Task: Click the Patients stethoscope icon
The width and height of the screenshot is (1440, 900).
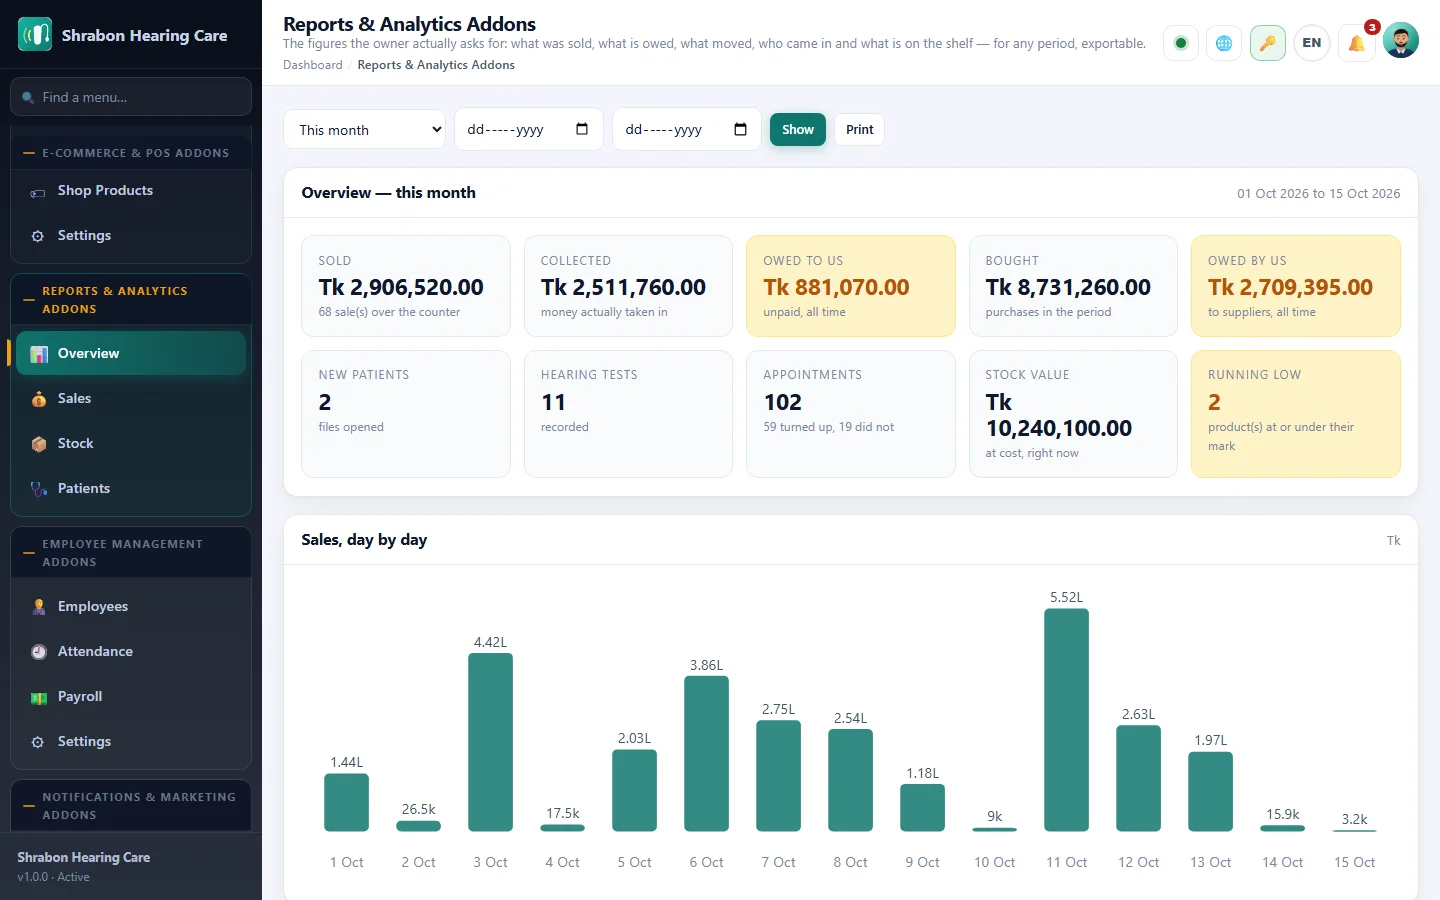Action: click(x=39, y=489)
